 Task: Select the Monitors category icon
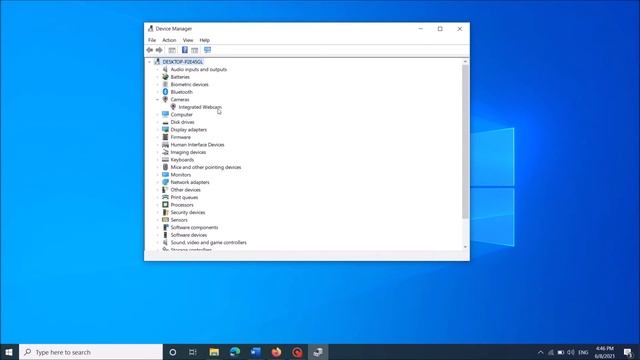[x=165, y=175]
